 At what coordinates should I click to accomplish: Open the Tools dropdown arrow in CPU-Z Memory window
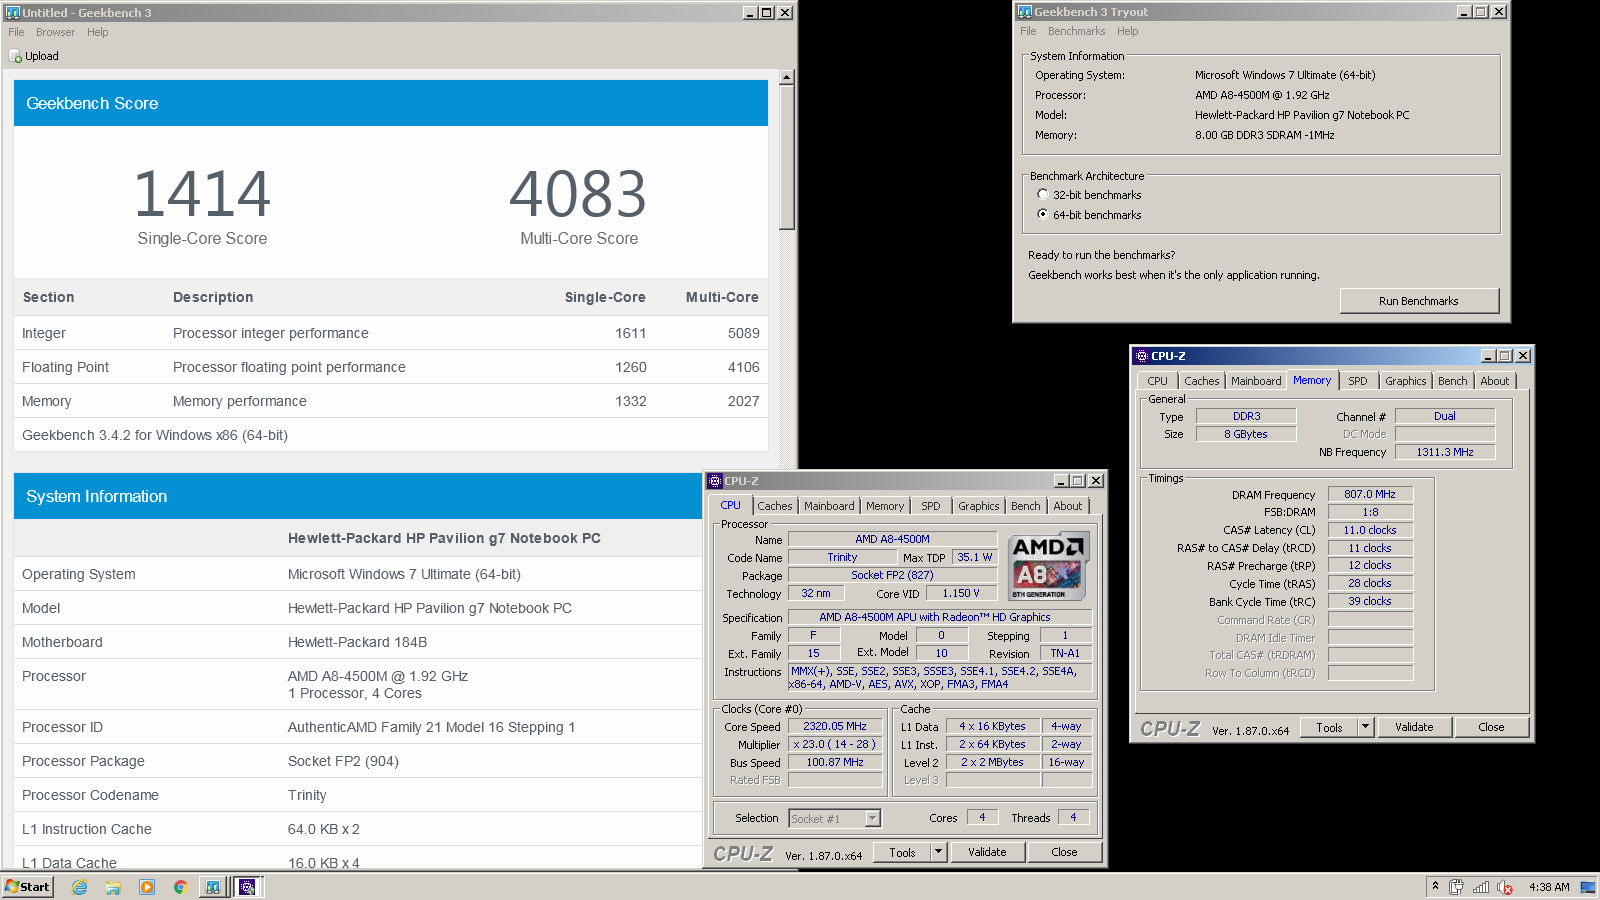[1365, 727]
